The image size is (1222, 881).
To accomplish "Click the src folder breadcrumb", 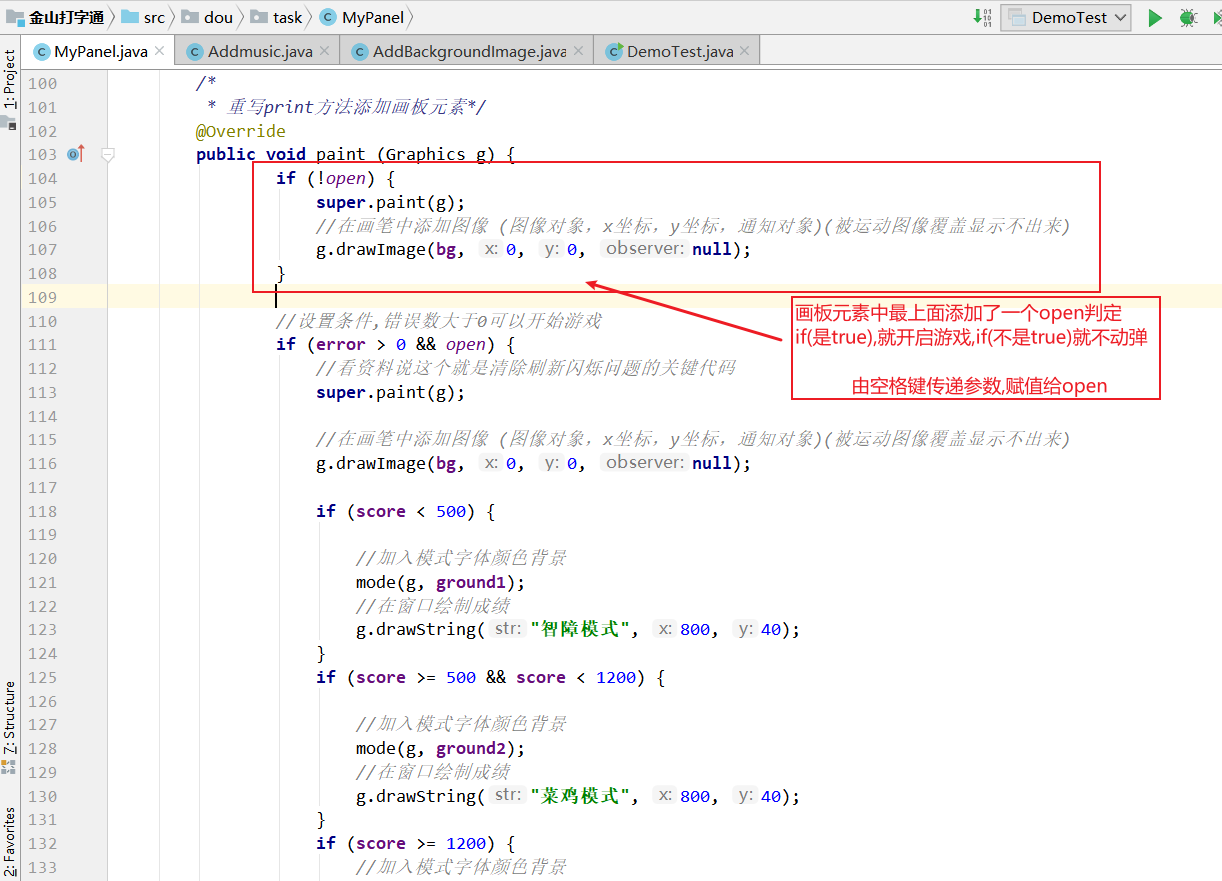I will (143, 17).
